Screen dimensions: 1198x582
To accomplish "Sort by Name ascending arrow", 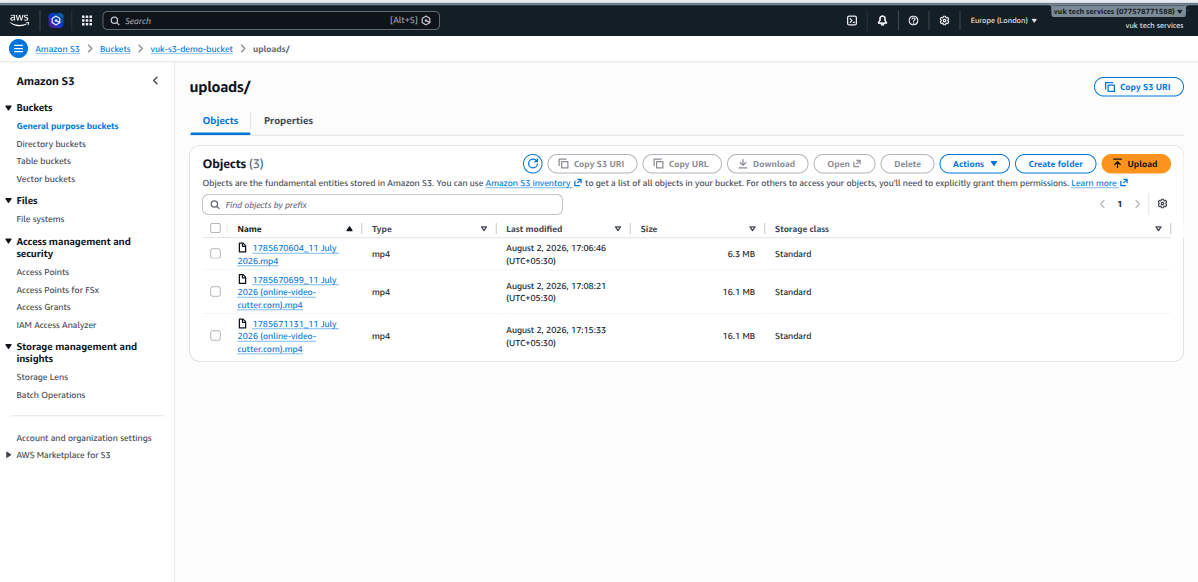I will 349,229.
